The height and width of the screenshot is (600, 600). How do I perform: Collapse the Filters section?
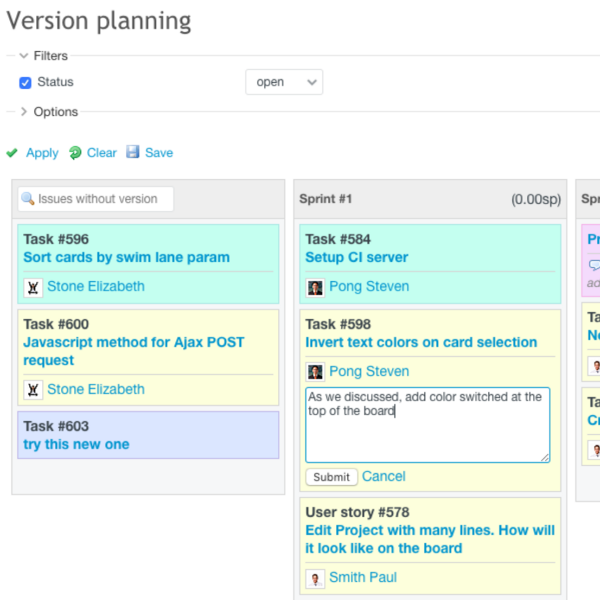pyautogui.click(x=24, y=56)
